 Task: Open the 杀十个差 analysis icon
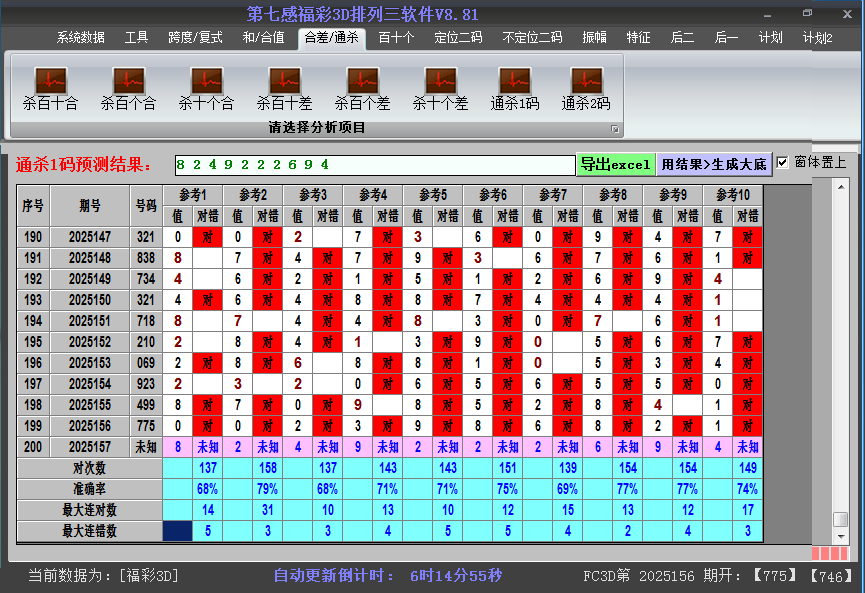point(440,89)
